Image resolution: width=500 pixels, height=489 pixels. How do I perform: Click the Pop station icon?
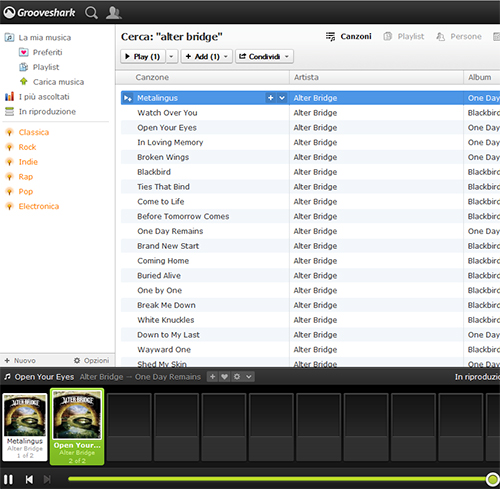[9, 192]
